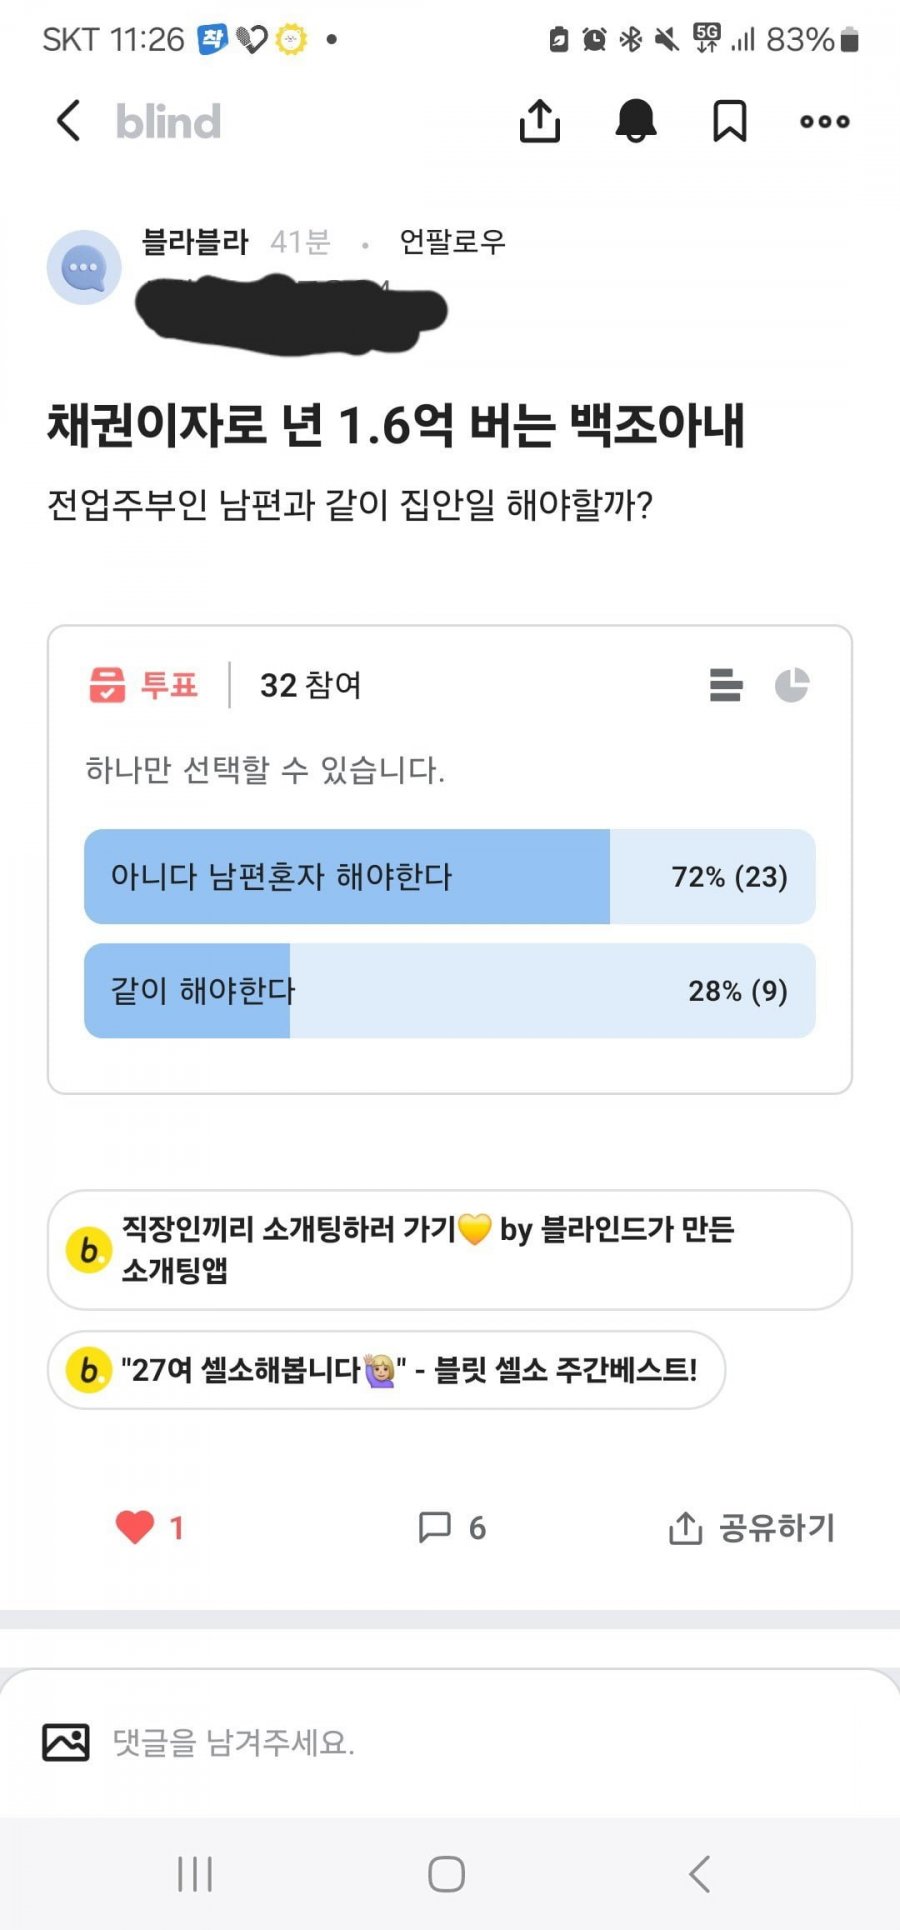Tap 공유하기 share button
Image resolution: width=900 pixels, height=1930 pixels.
point(751,1527)
